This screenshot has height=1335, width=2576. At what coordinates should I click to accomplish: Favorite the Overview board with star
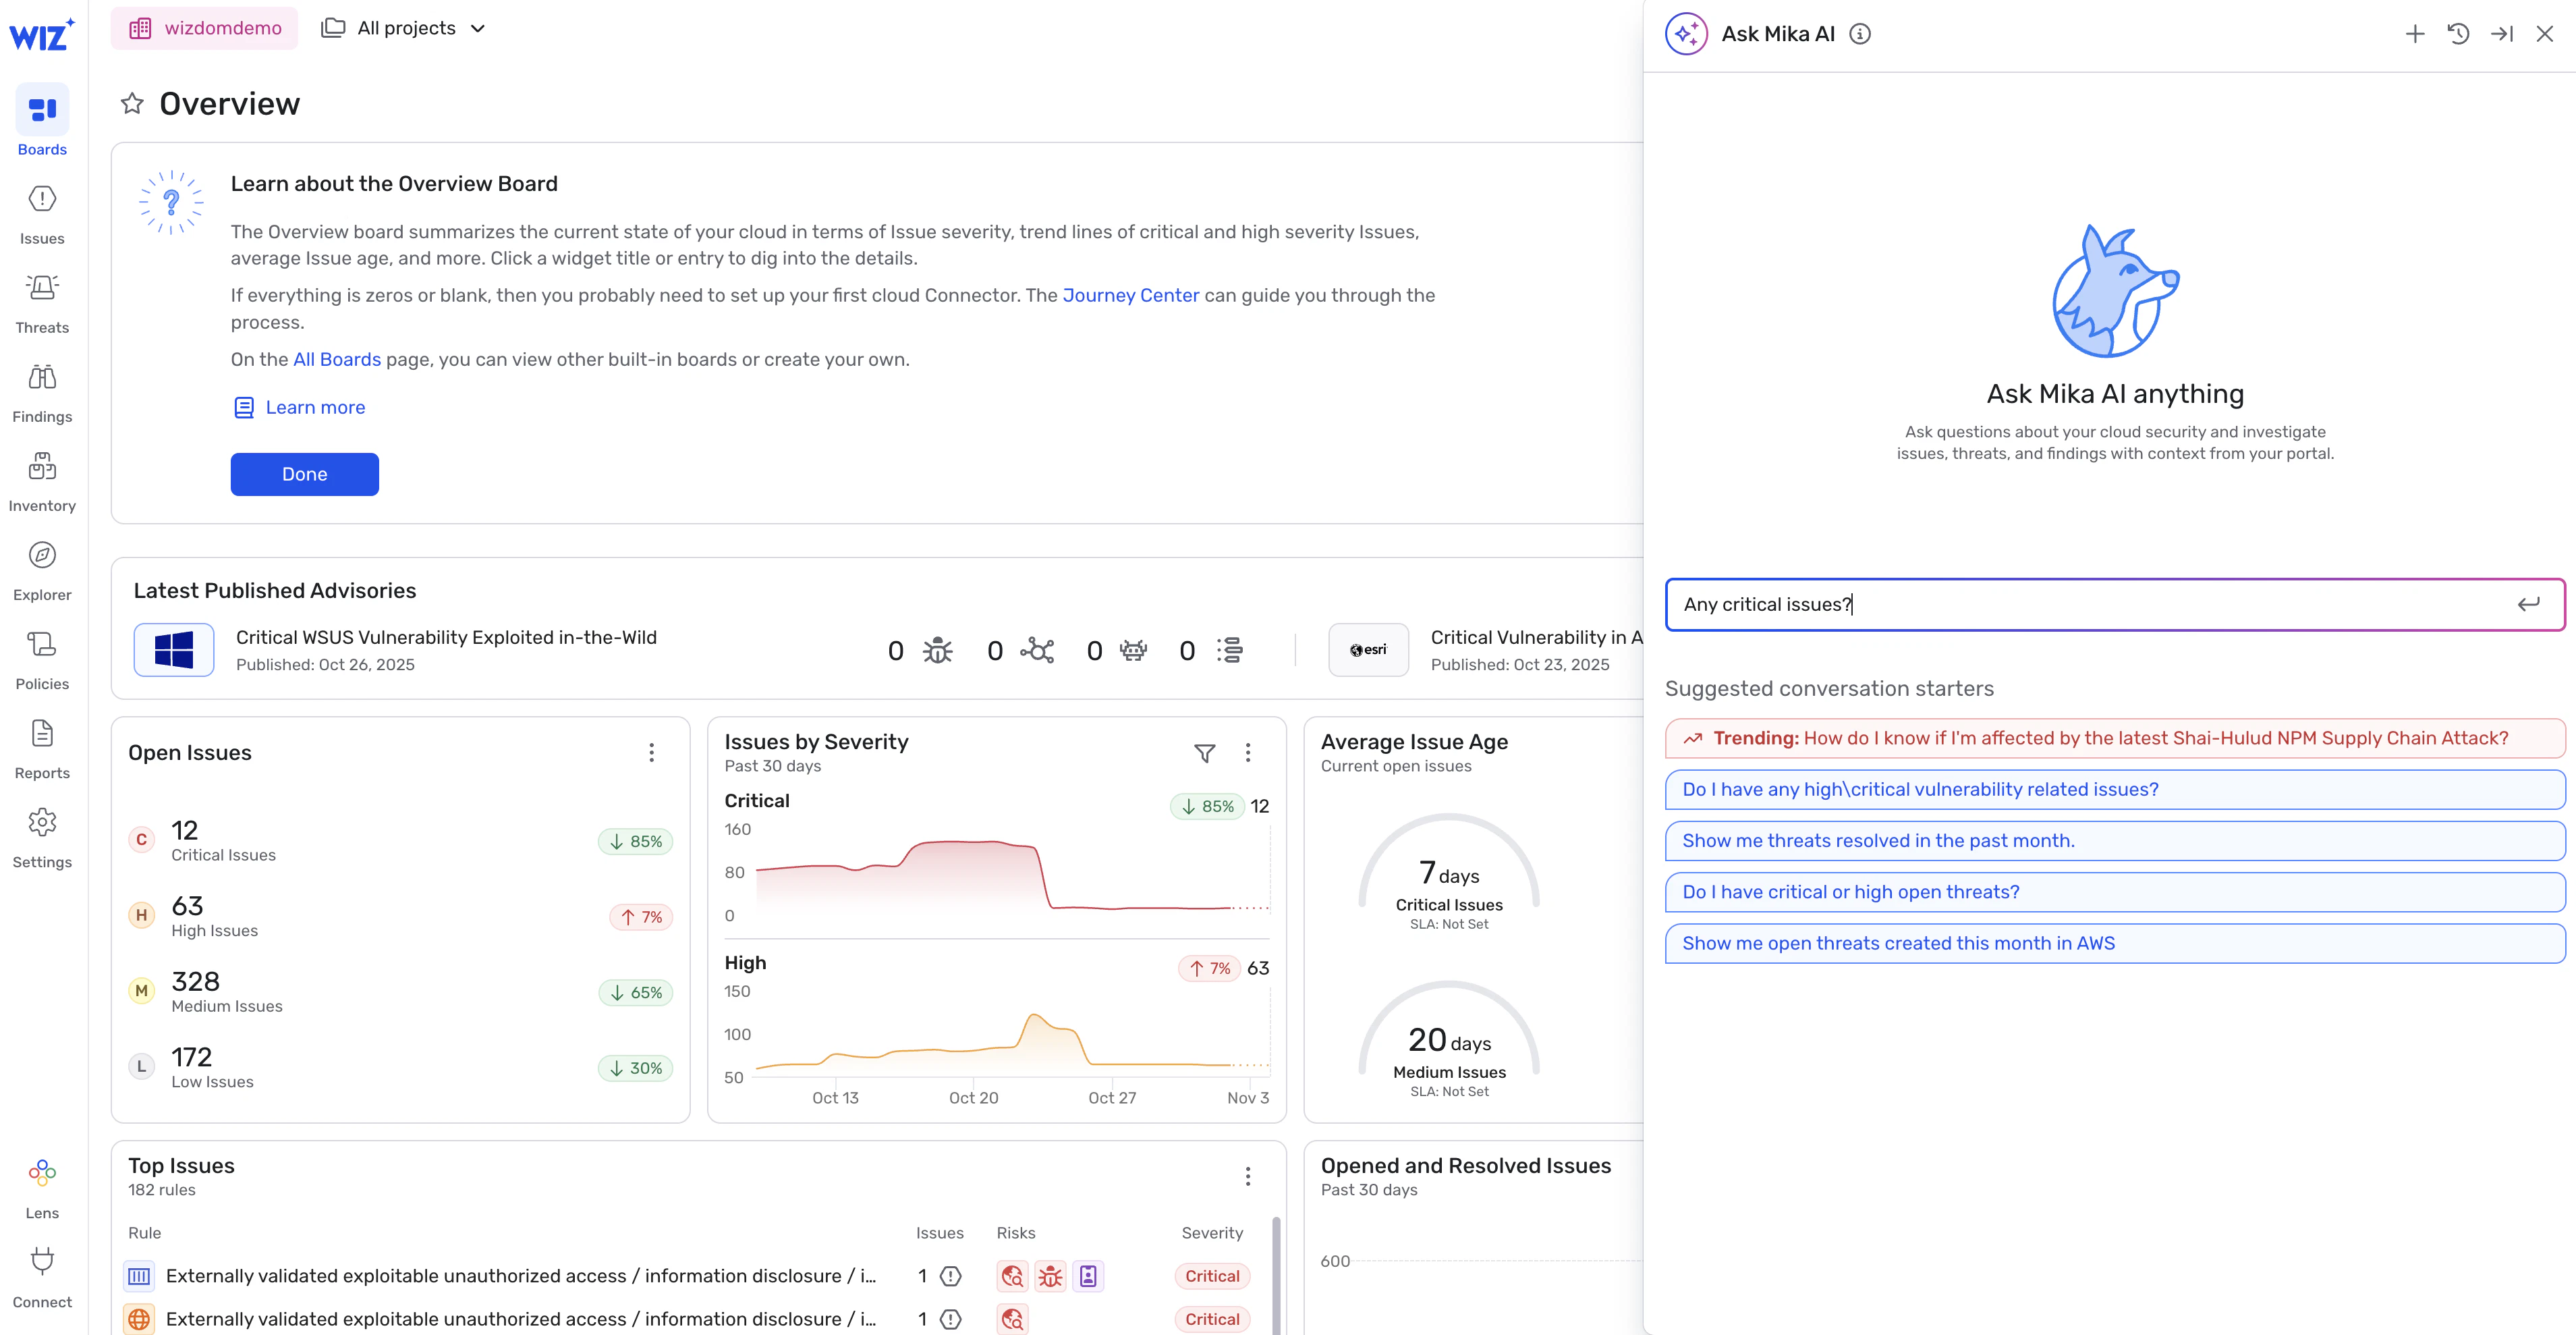[132, 104]
